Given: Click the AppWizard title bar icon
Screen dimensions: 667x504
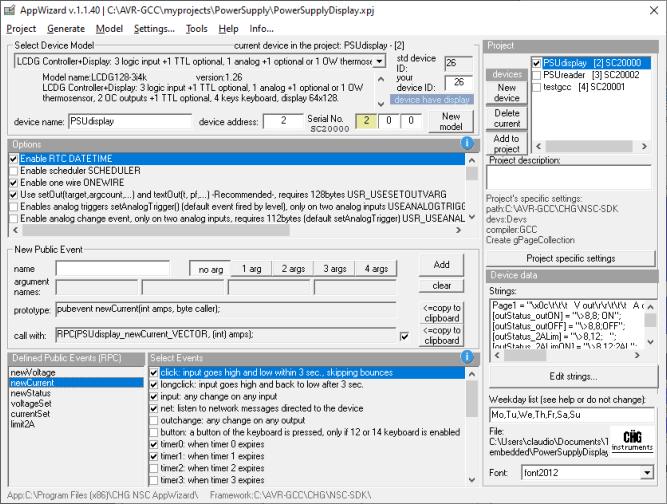Looking at the screenshot, I should (x=9, y=10).
